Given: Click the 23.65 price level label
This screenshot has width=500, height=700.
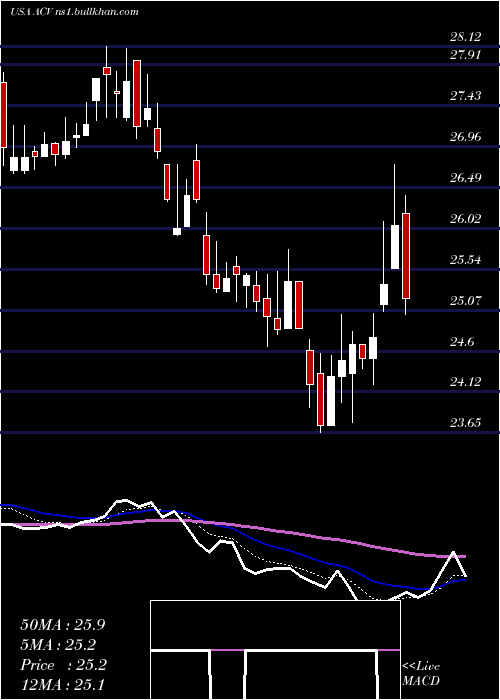Looking at the screenshot, I should tap(465, 422).
